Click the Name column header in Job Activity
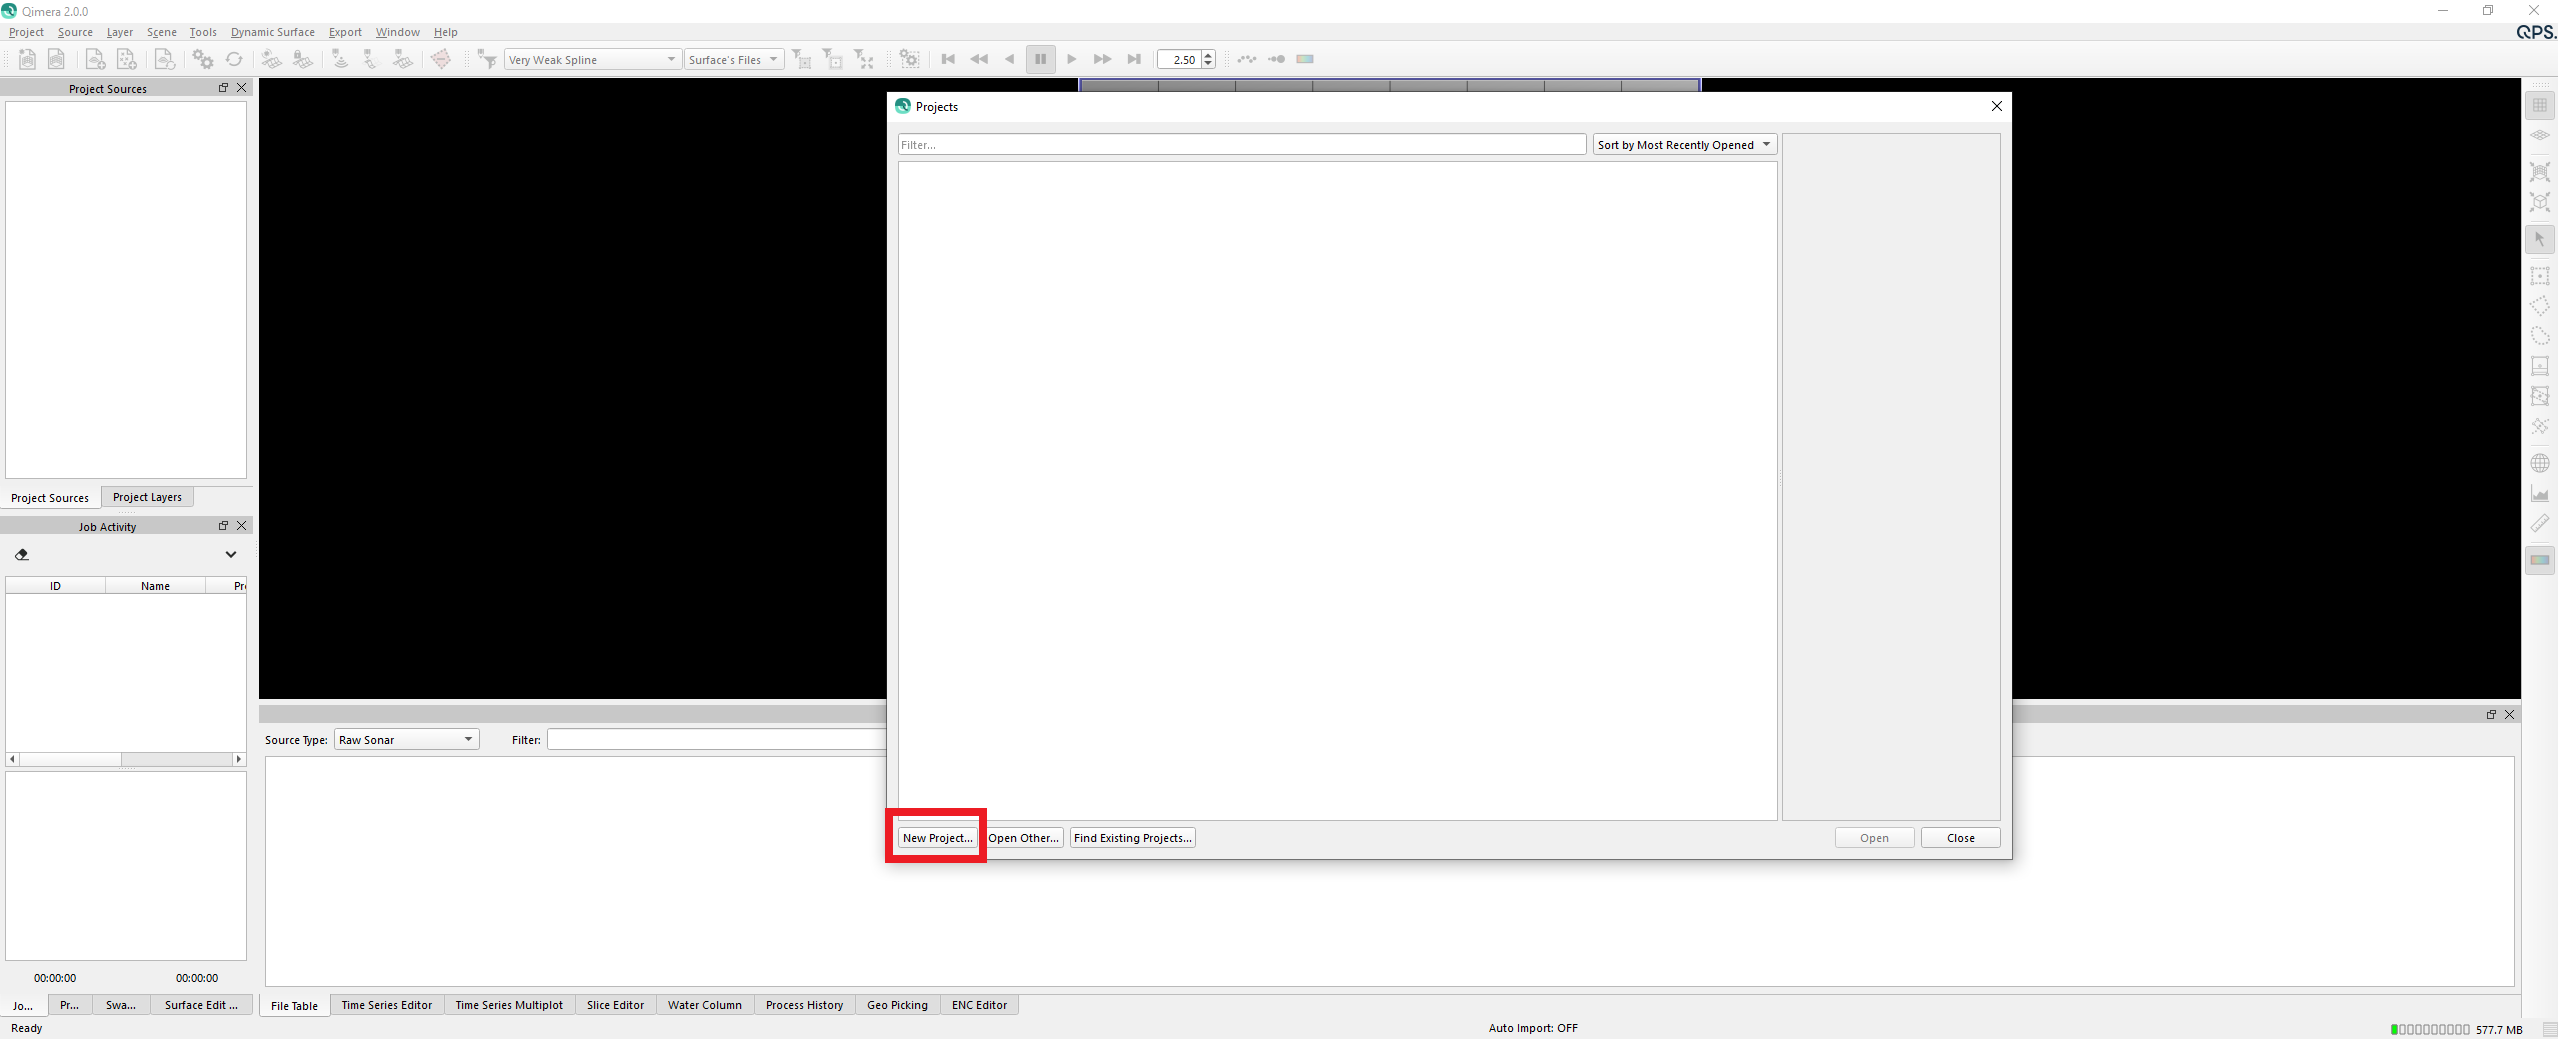The width and height of the screenshot is (2558, 1039). click(155, 586)
